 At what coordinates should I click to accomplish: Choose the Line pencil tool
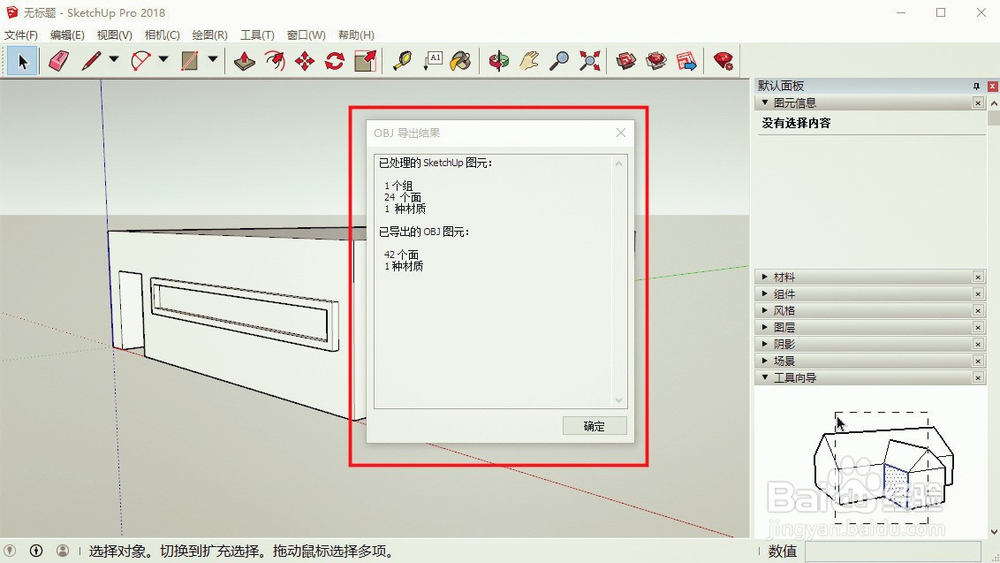coord(91,61)
